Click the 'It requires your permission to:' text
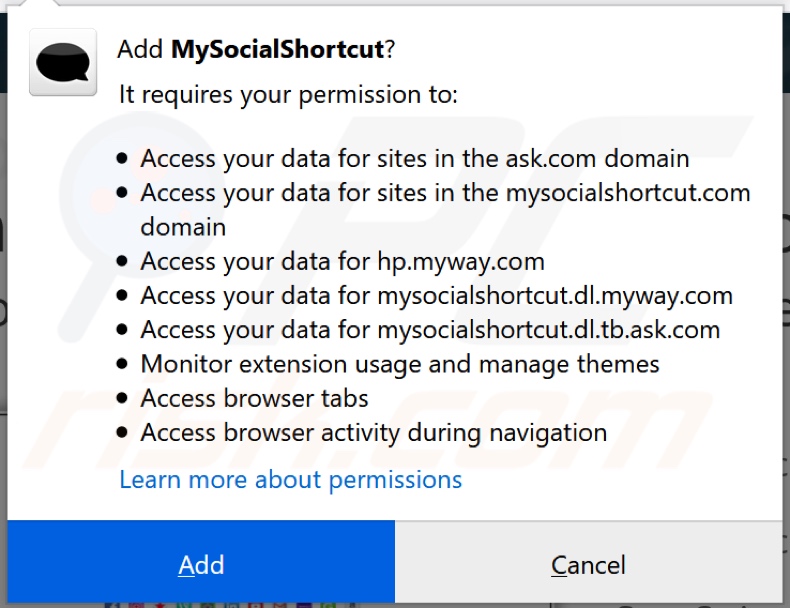The height and width of the screenshot is (608, 790). point(288,95)
